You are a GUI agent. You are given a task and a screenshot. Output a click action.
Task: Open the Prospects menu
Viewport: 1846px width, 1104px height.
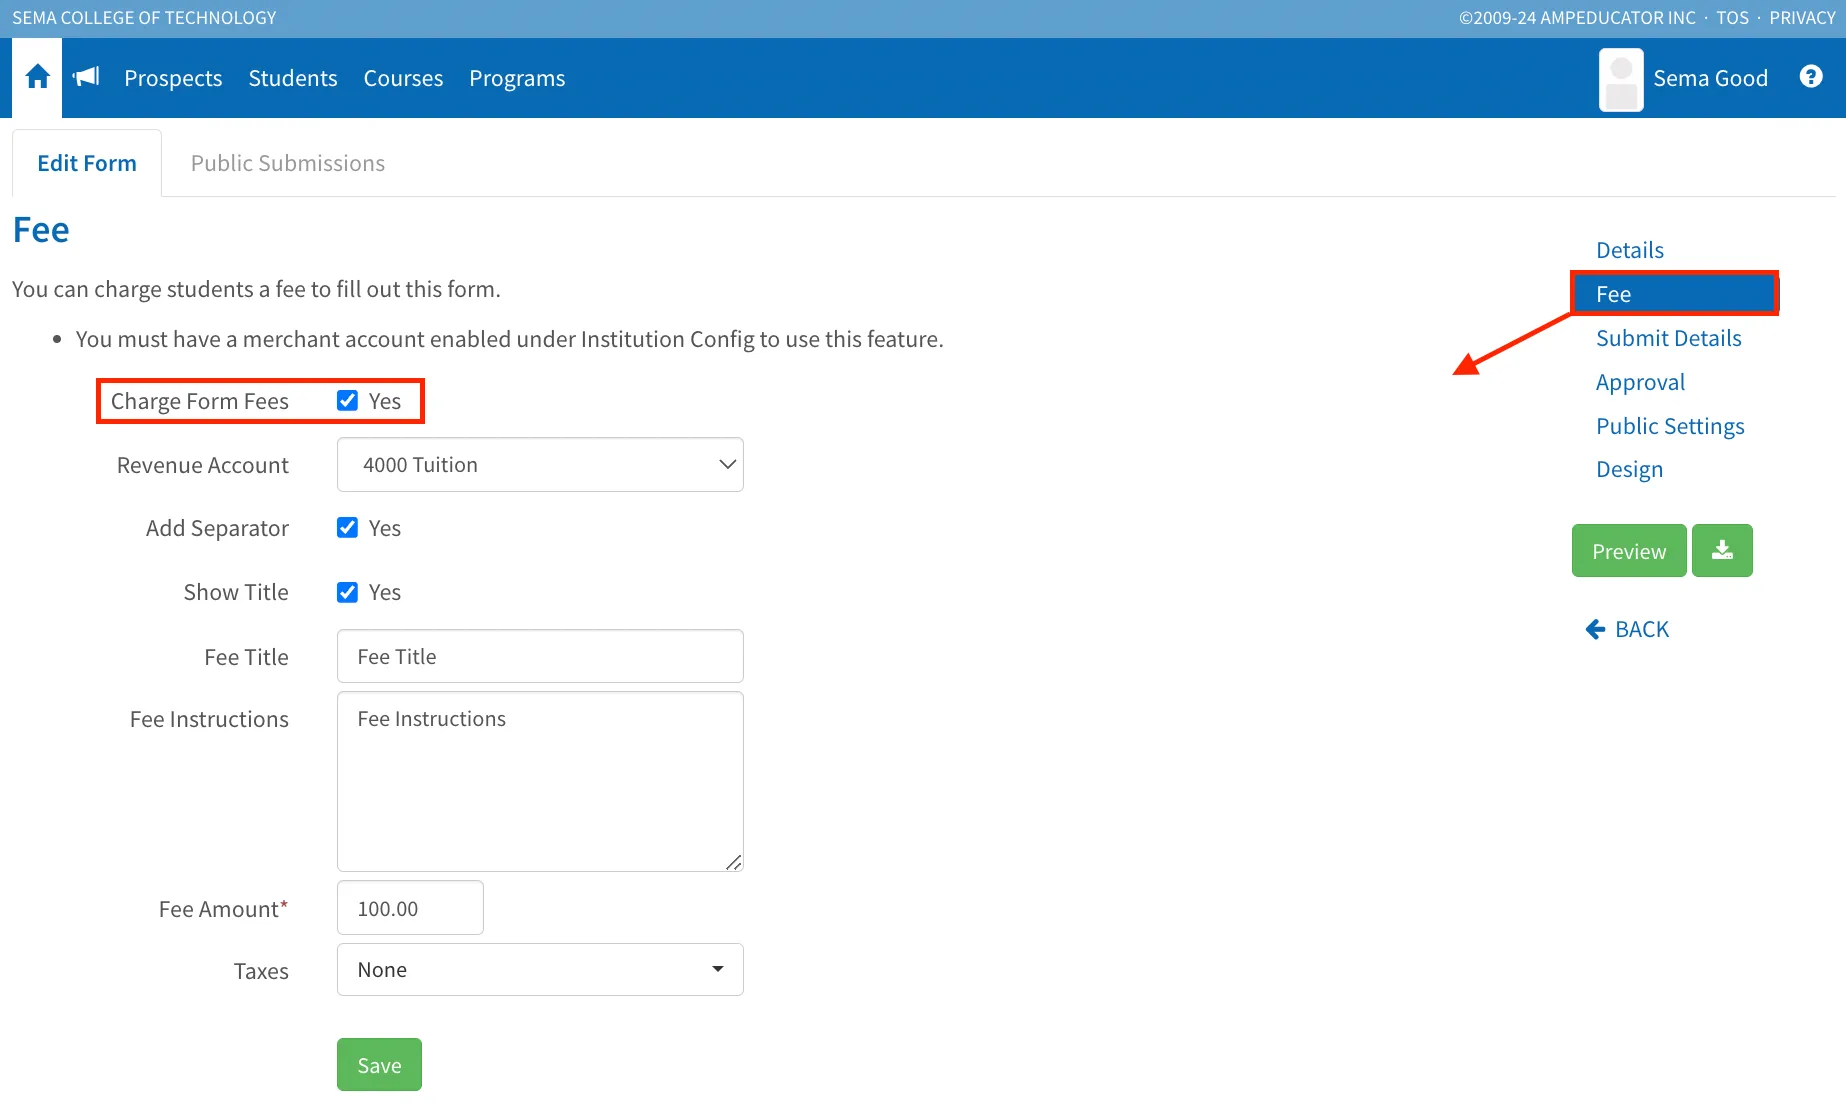(x=173, y=78)
